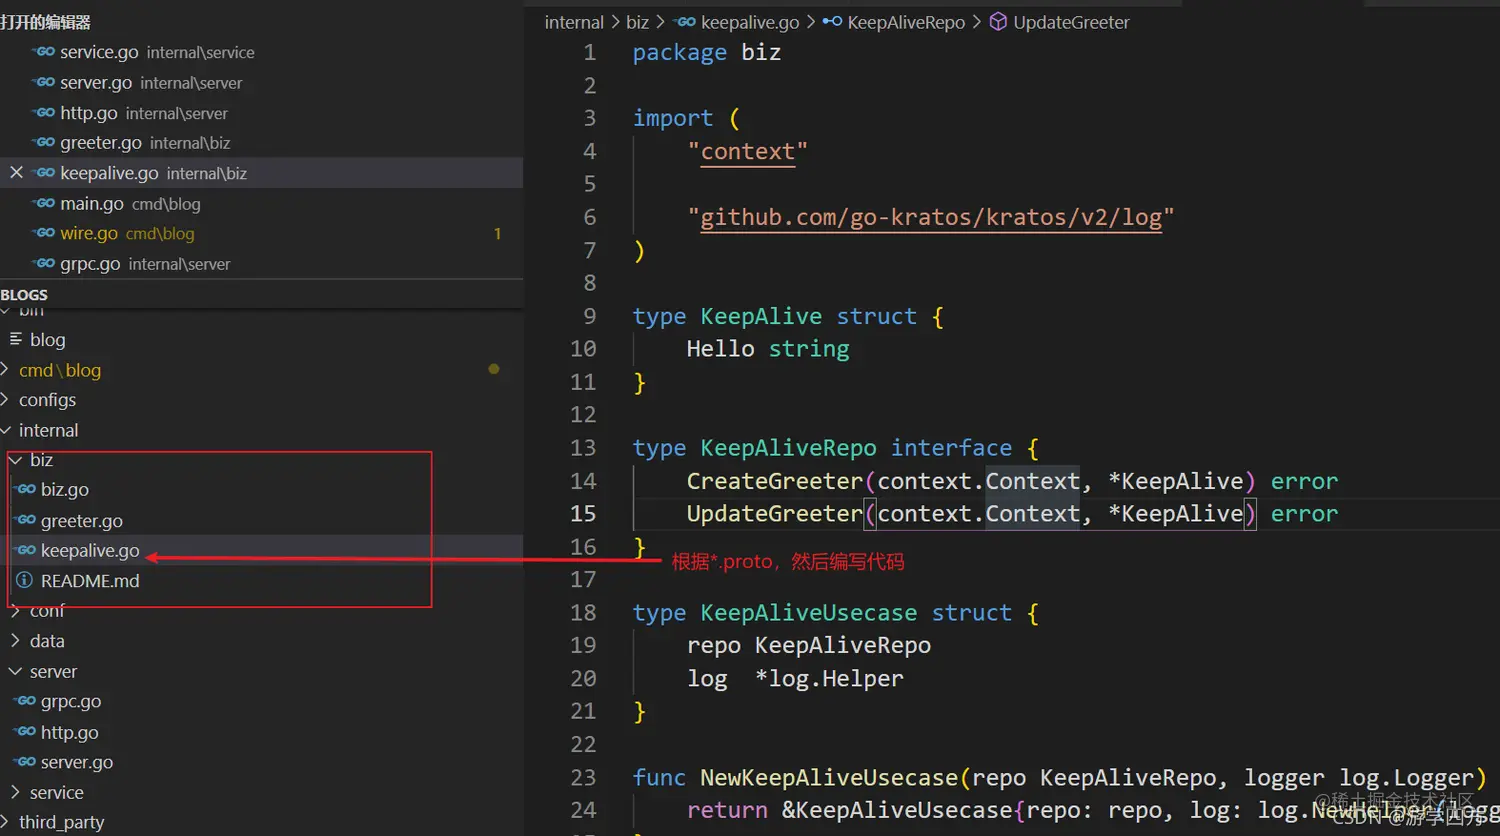The width and height of the screenshot is (1500, 836).
Task: Click line number 9 in the gutter
Action: (589, 316)
